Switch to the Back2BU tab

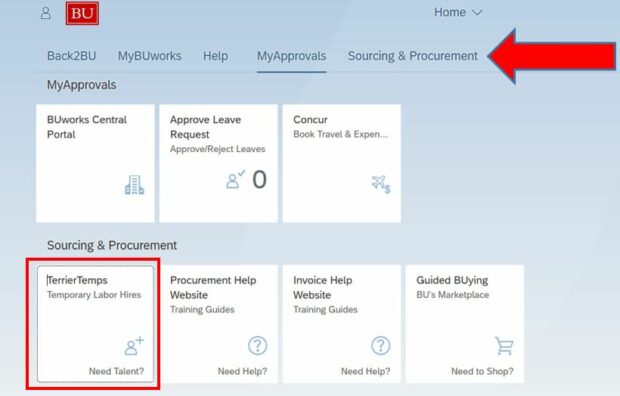pos(72,56)
